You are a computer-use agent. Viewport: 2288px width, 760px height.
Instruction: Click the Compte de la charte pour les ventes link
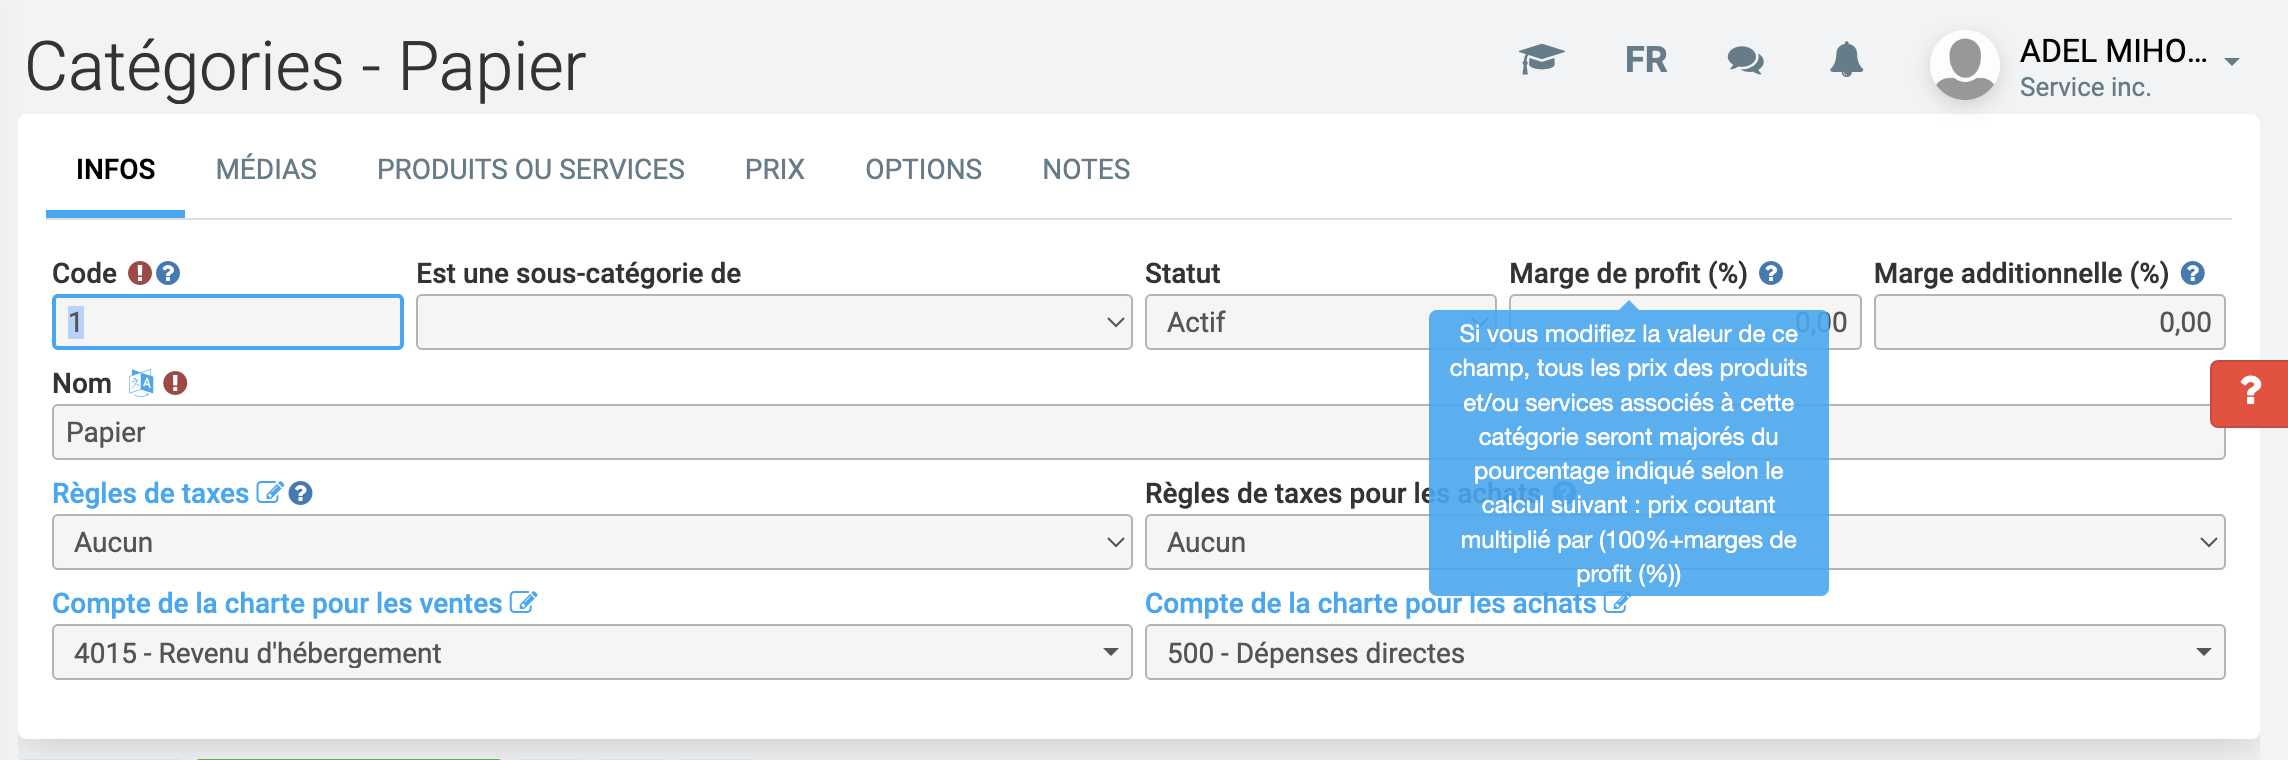point(277,603)
